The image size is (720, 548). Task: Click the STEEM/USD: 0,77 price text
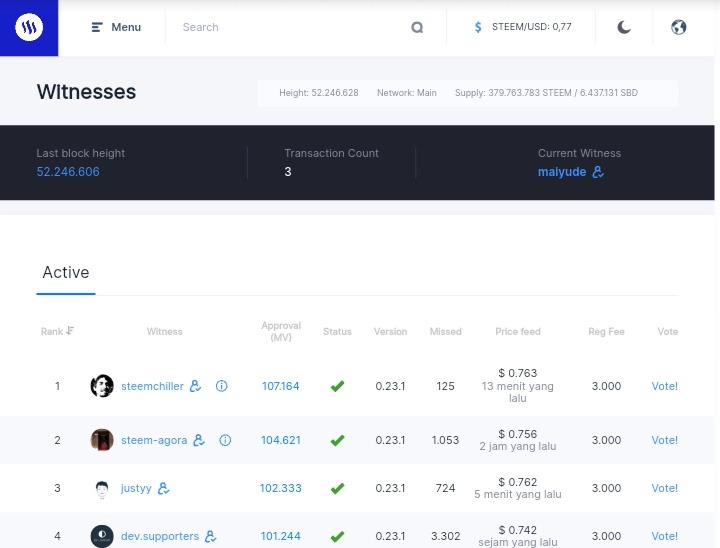point(532,27)
